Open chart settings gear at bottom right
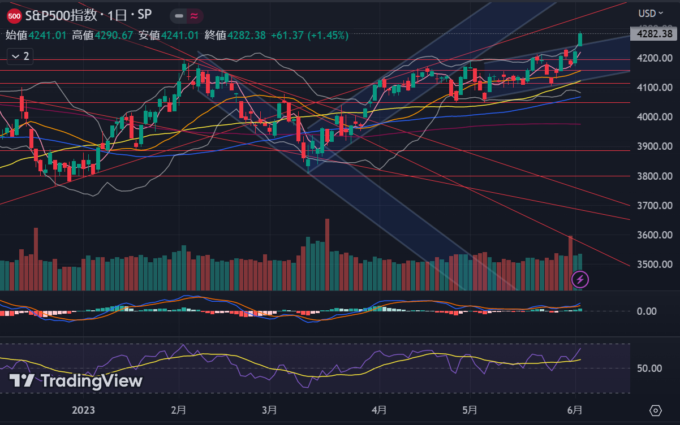680x425 pixels. (x=655, y=410)
